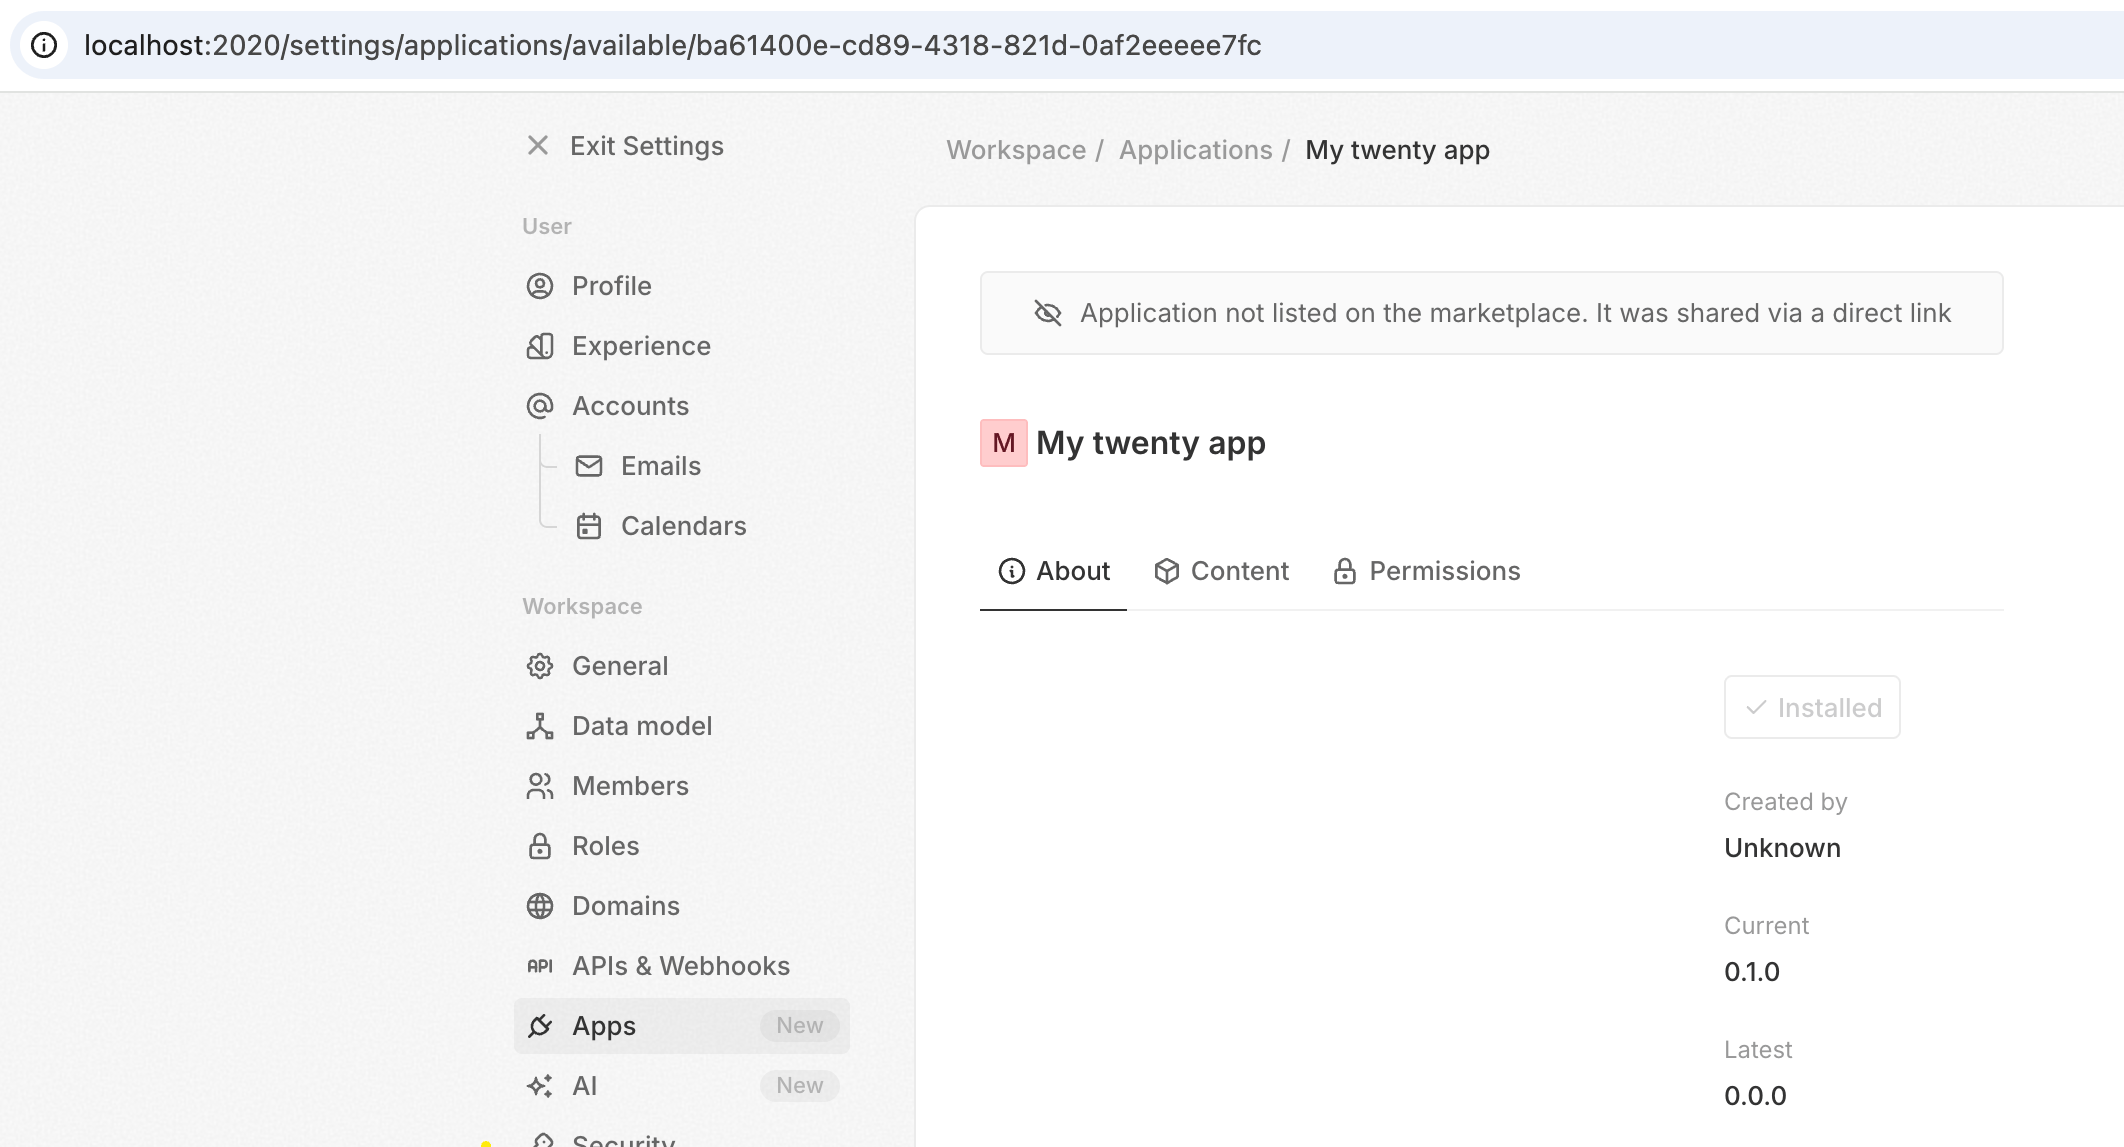Click the Experience palette icon
The height and width of the screenshot is (1147, 2124).
540,346
